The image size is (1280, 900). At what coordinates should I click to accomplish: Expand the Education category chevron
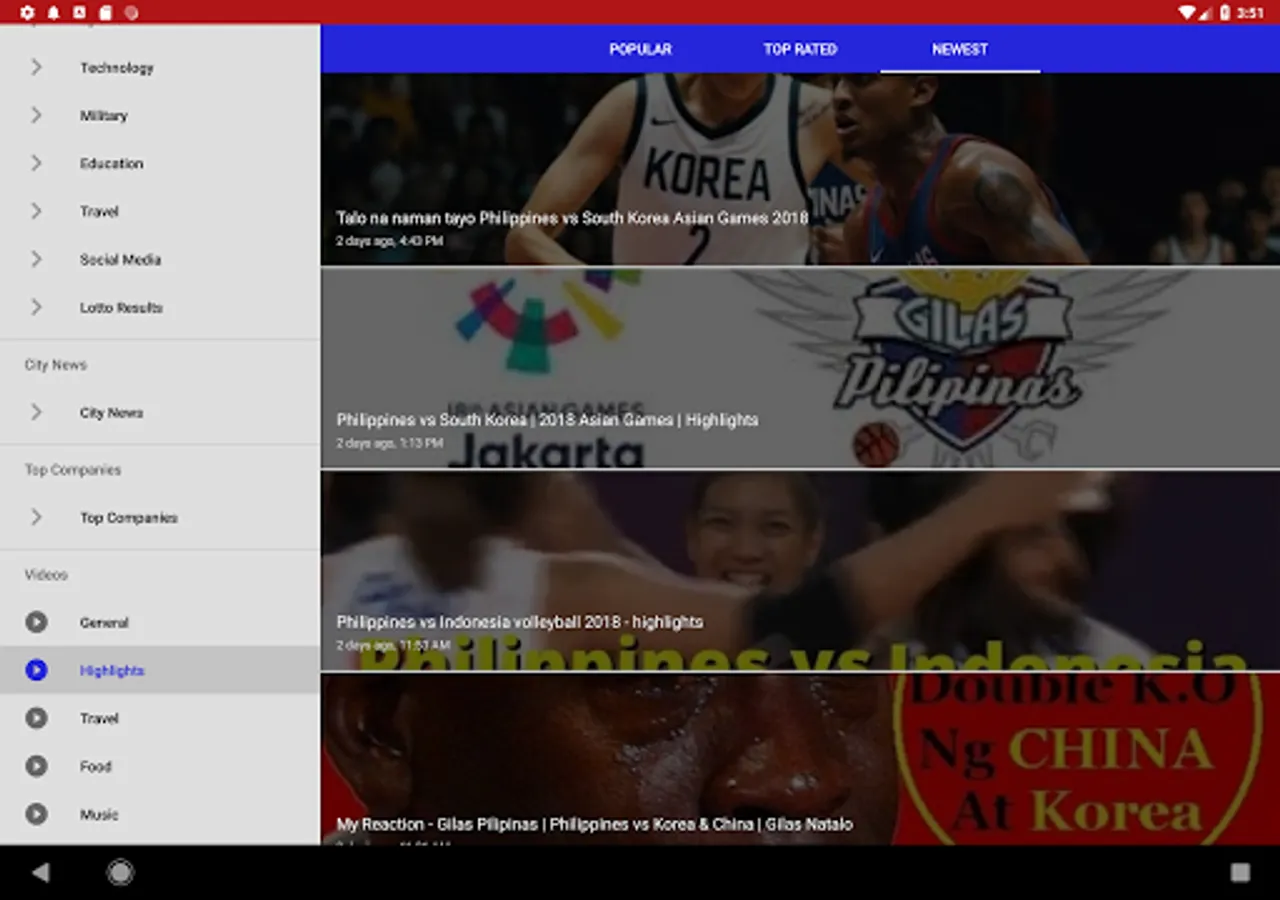click(x=36, y=163)
